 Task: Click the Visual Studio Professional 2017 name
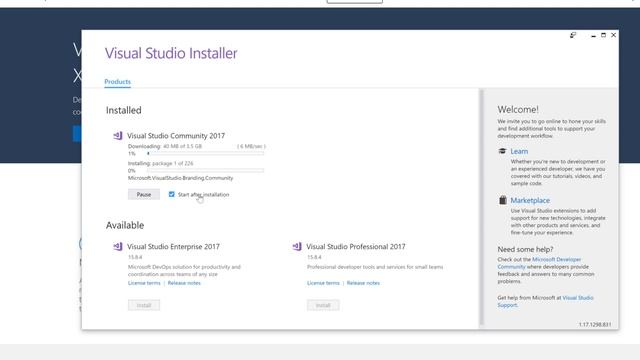[356, 247]
